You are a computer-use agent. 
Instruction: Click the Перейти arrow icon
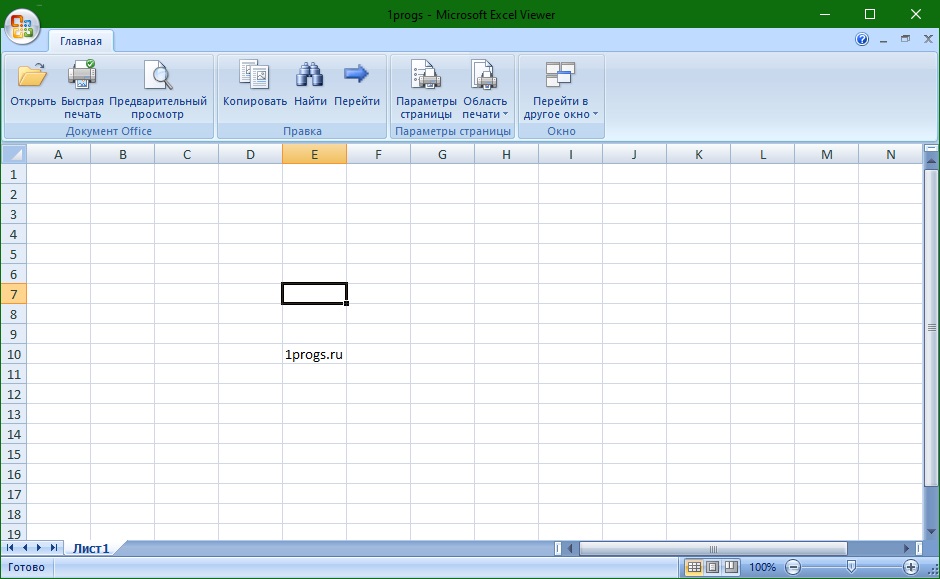point(356,74)
